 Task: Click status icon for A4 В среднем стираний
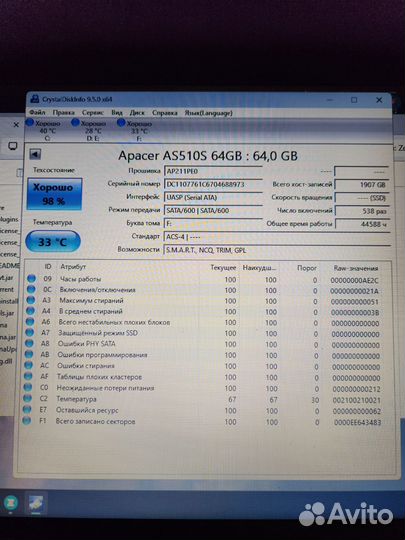(30, 311)
